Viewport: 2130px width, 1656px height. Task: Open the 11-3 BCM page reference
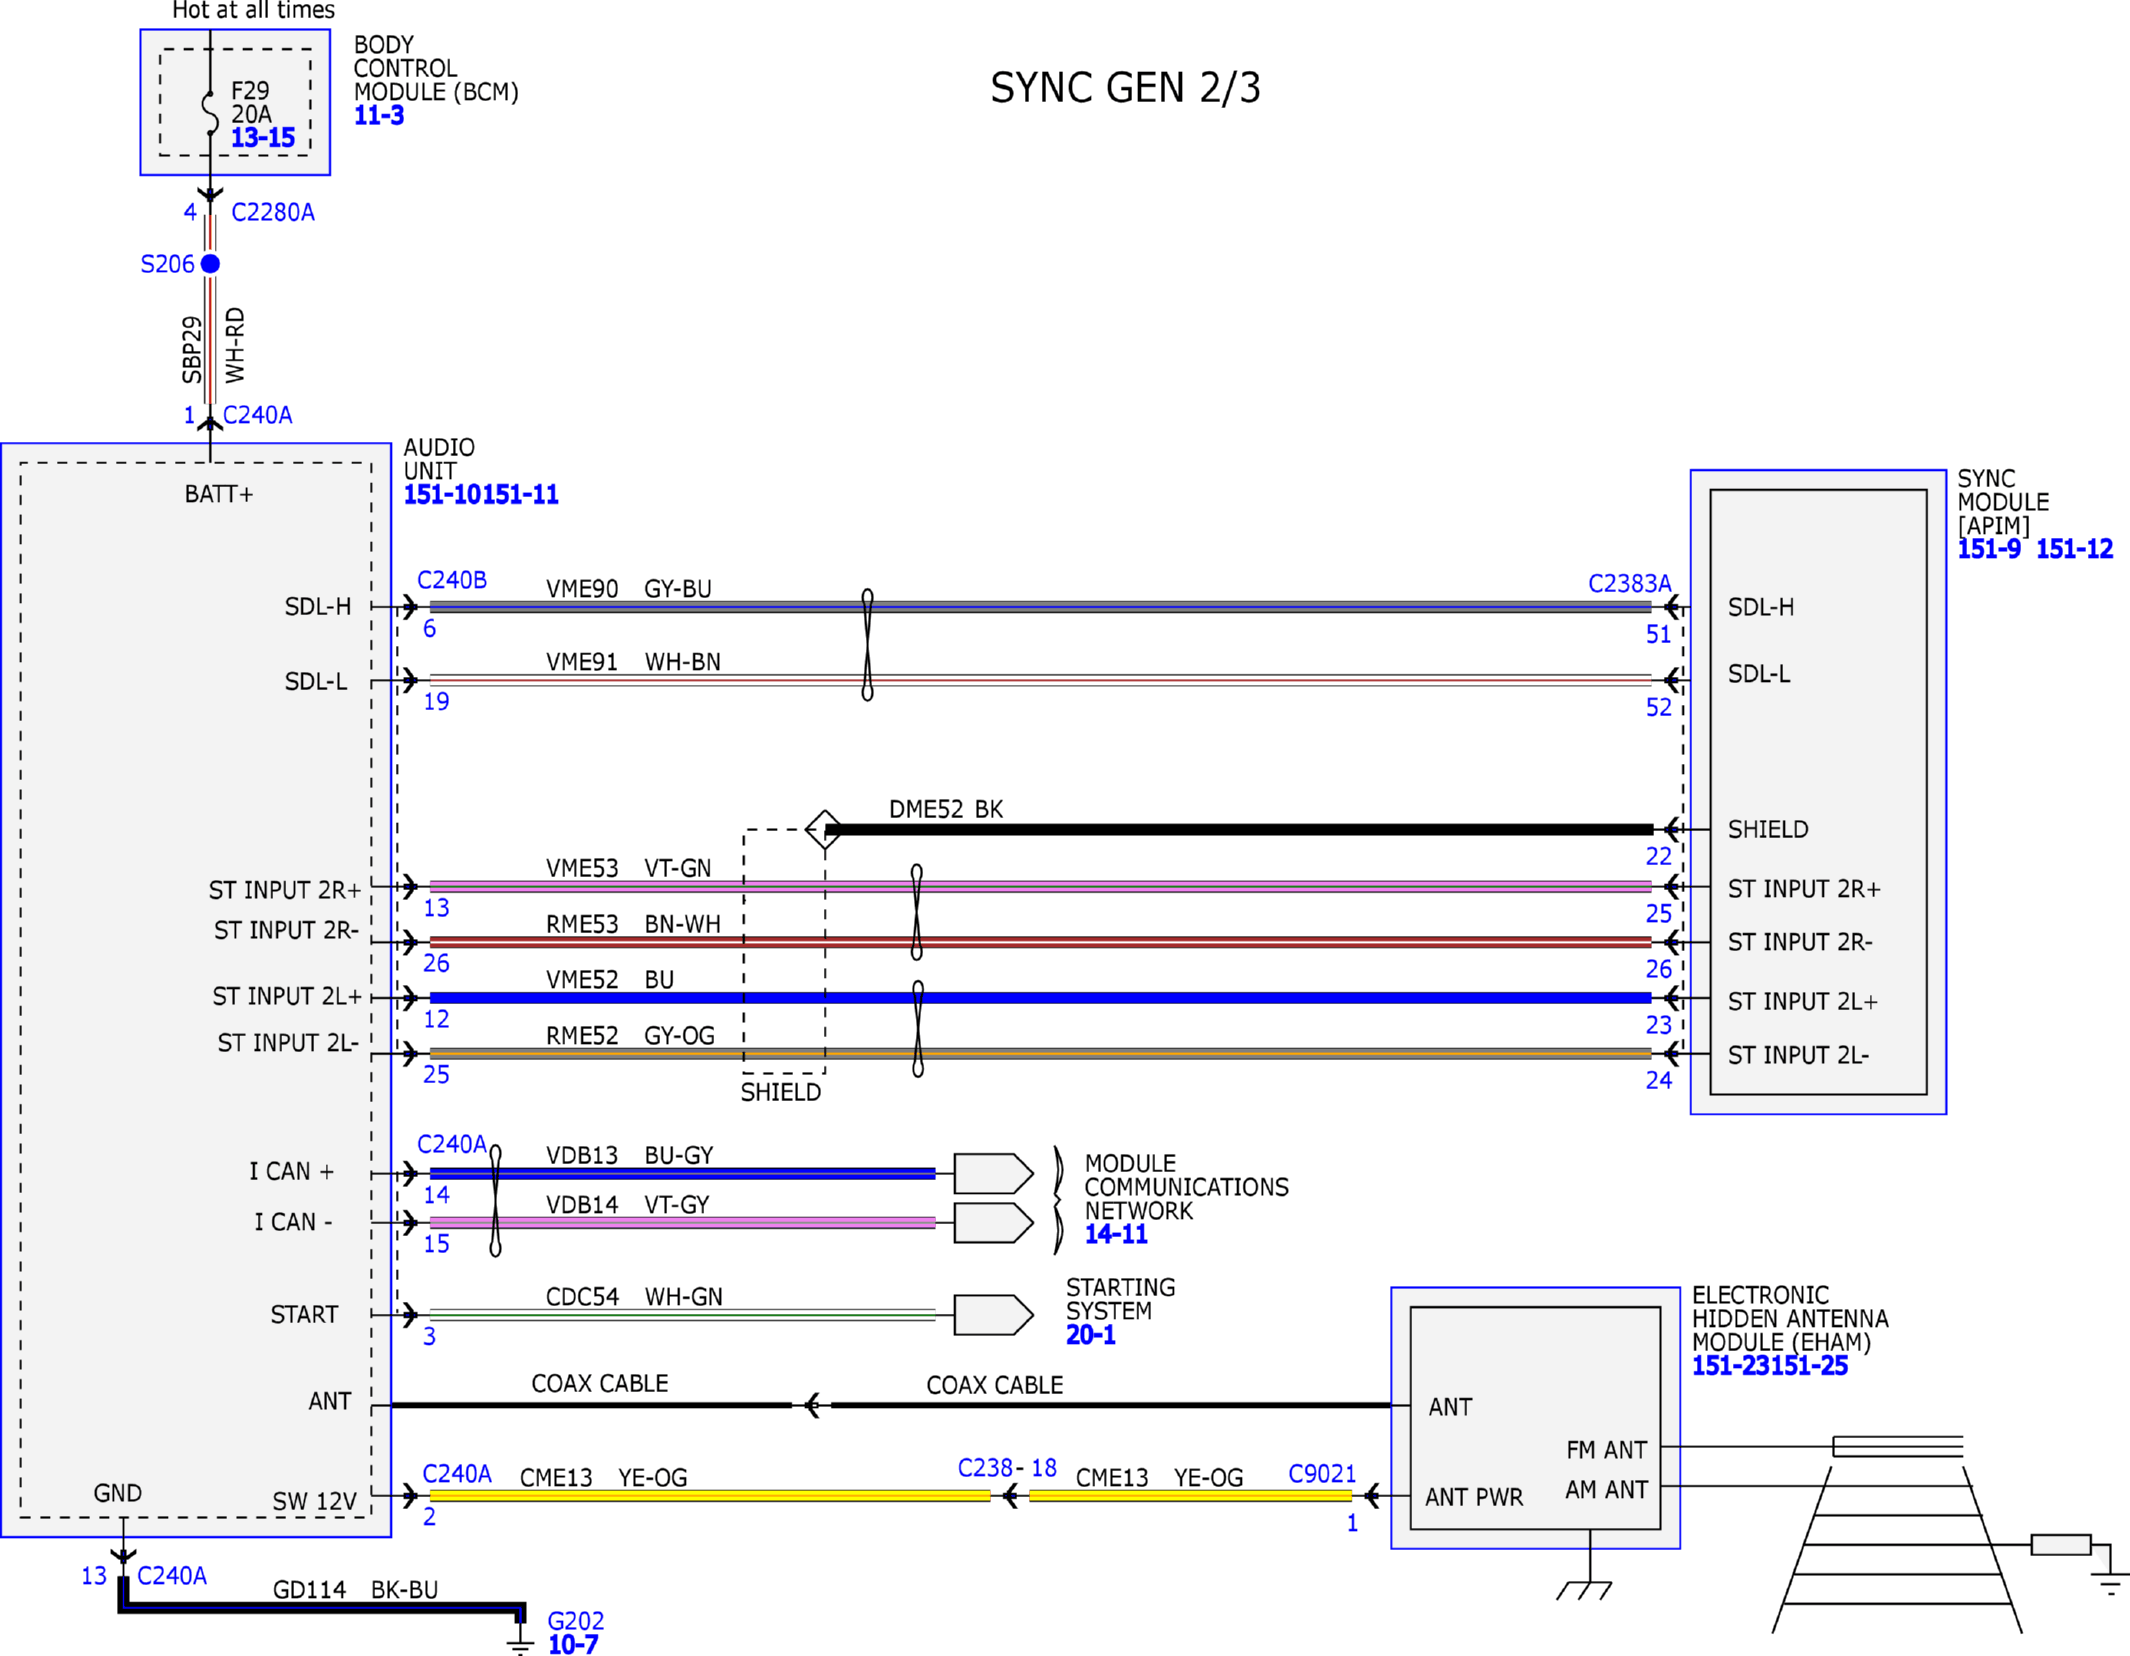pyautogui.click(x=379, y=116)
